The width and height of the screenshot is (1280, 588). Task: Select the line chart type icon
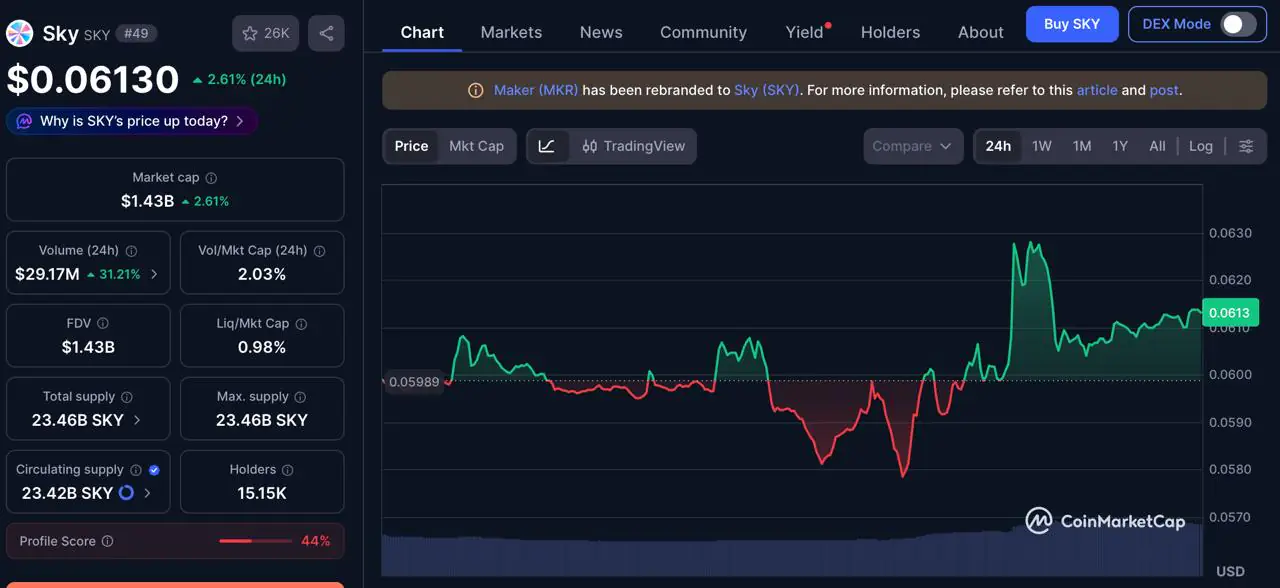pyautogui.click(x=547, y=146)
